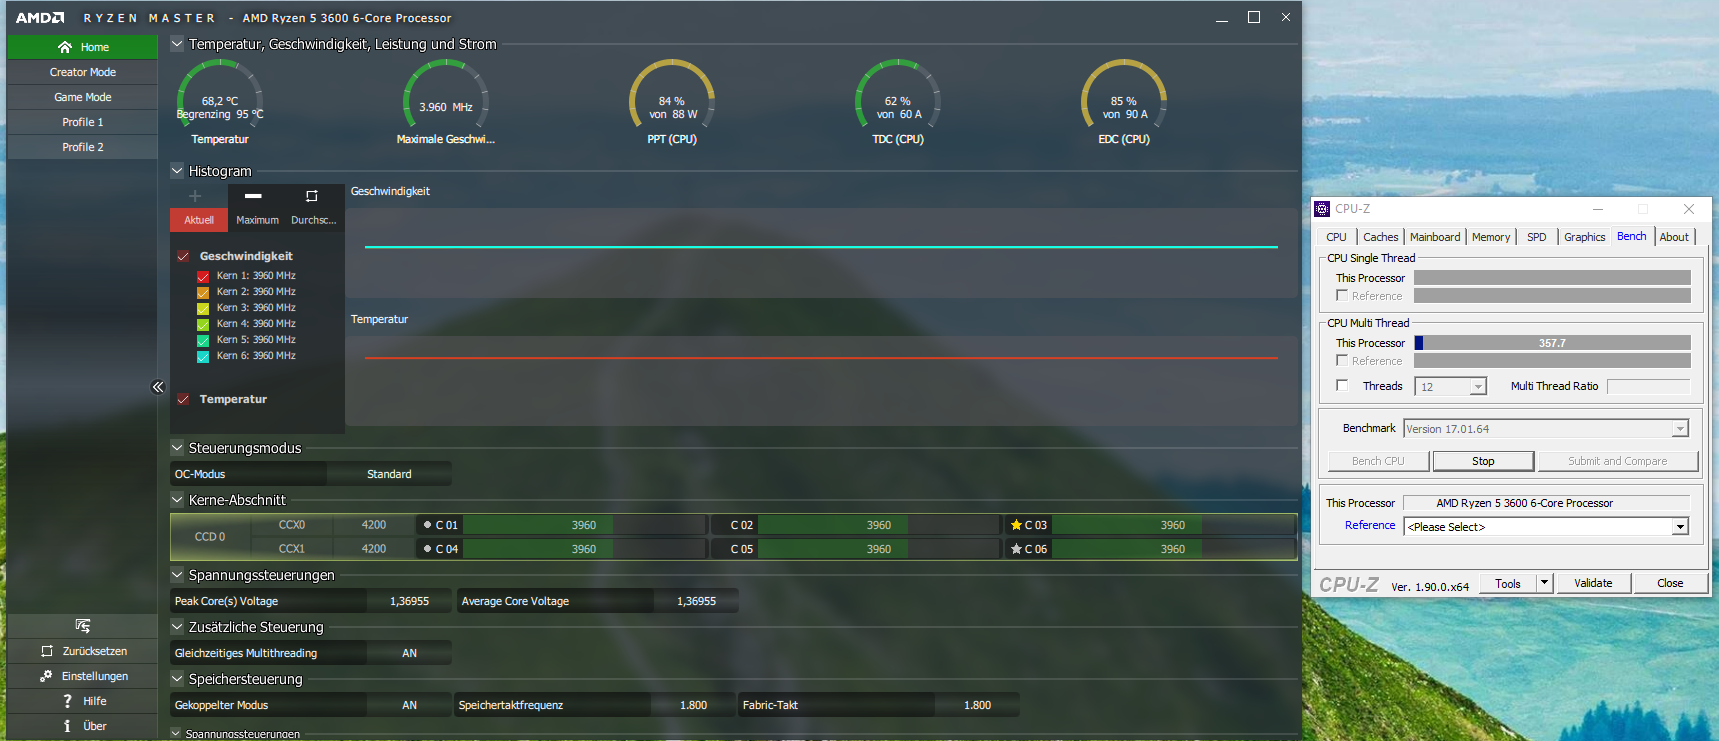1719x741 pixels.
Task: Click the silver star icon on core C 06
Action: (1016, 549)
